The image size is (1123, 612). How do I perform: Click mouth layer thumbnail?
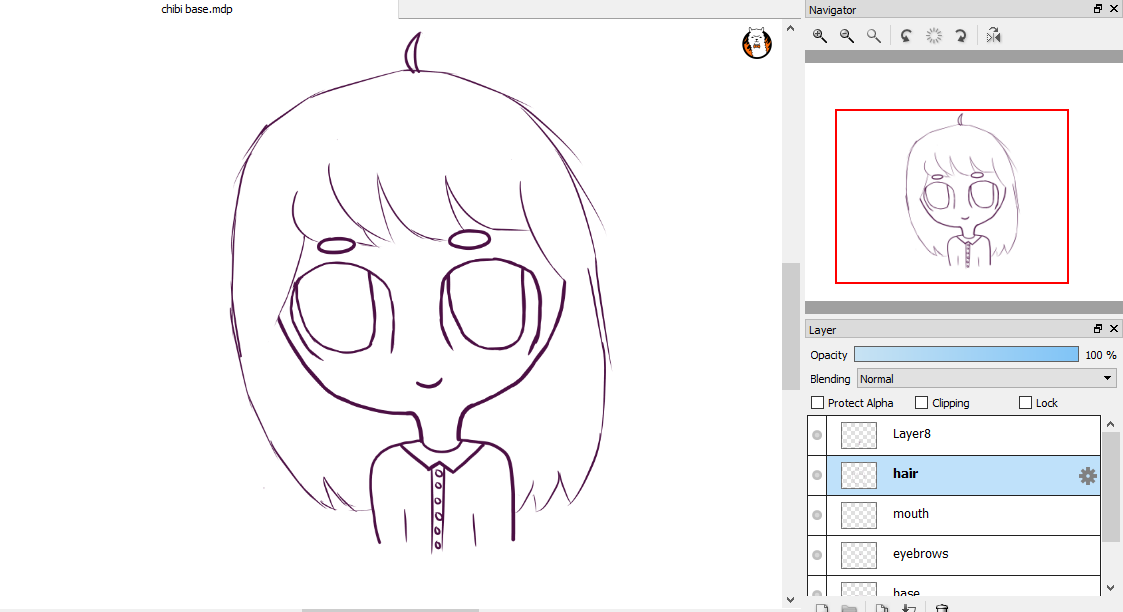[859, 515]
